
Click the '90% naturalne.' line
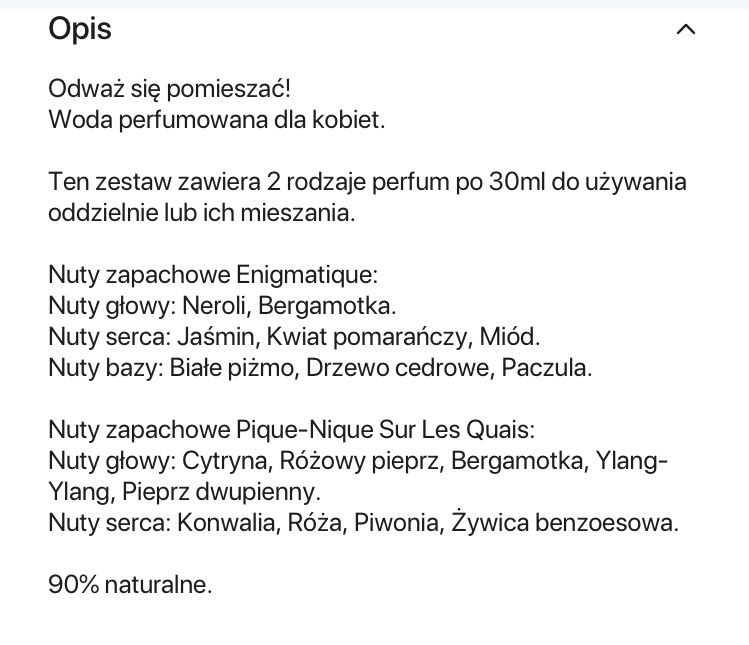coord(130,585)
